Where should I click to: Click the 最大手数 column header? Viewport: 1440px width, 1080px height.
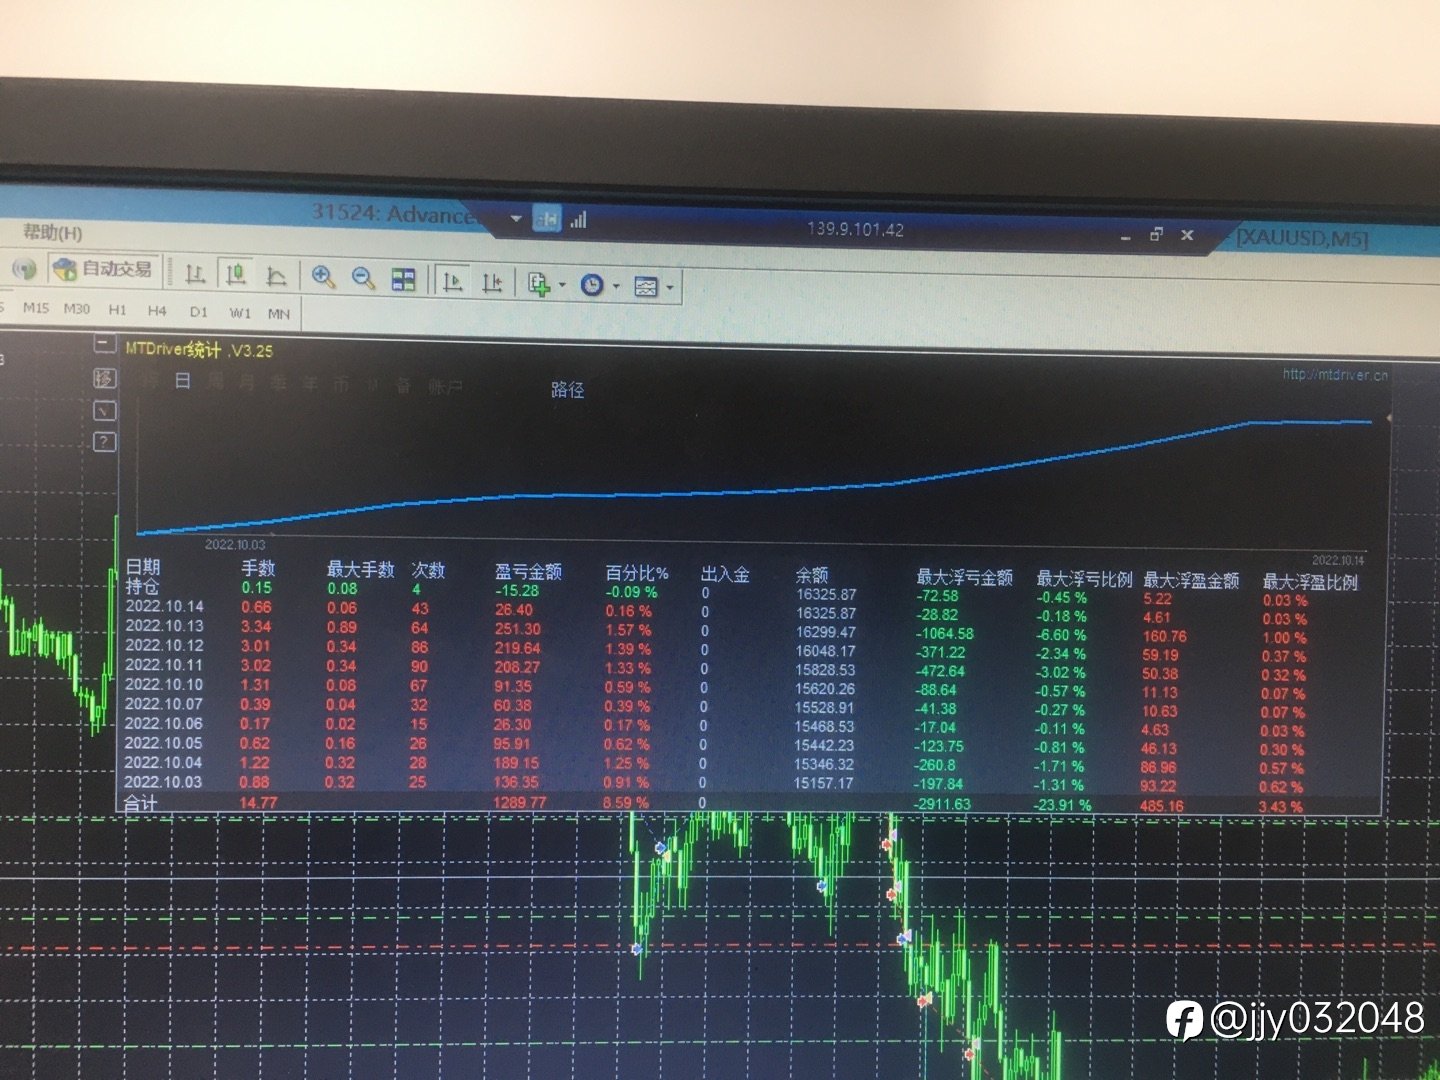361,569
